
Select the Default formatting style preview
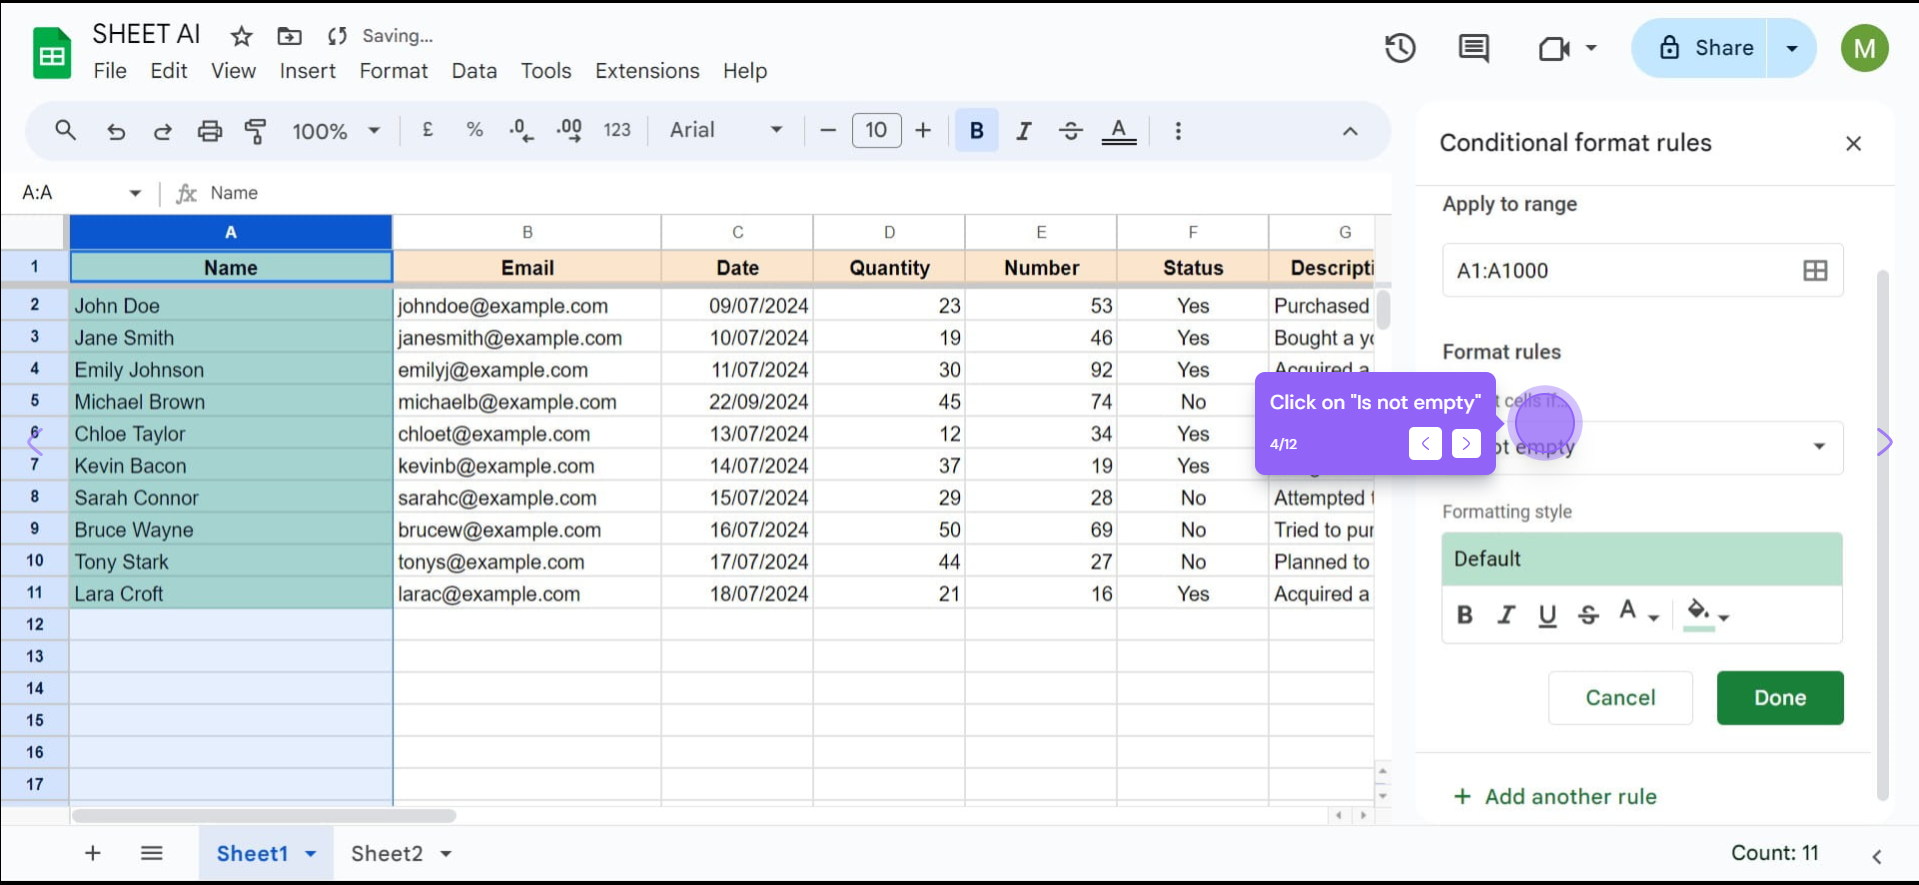(x=1642, y=559)
